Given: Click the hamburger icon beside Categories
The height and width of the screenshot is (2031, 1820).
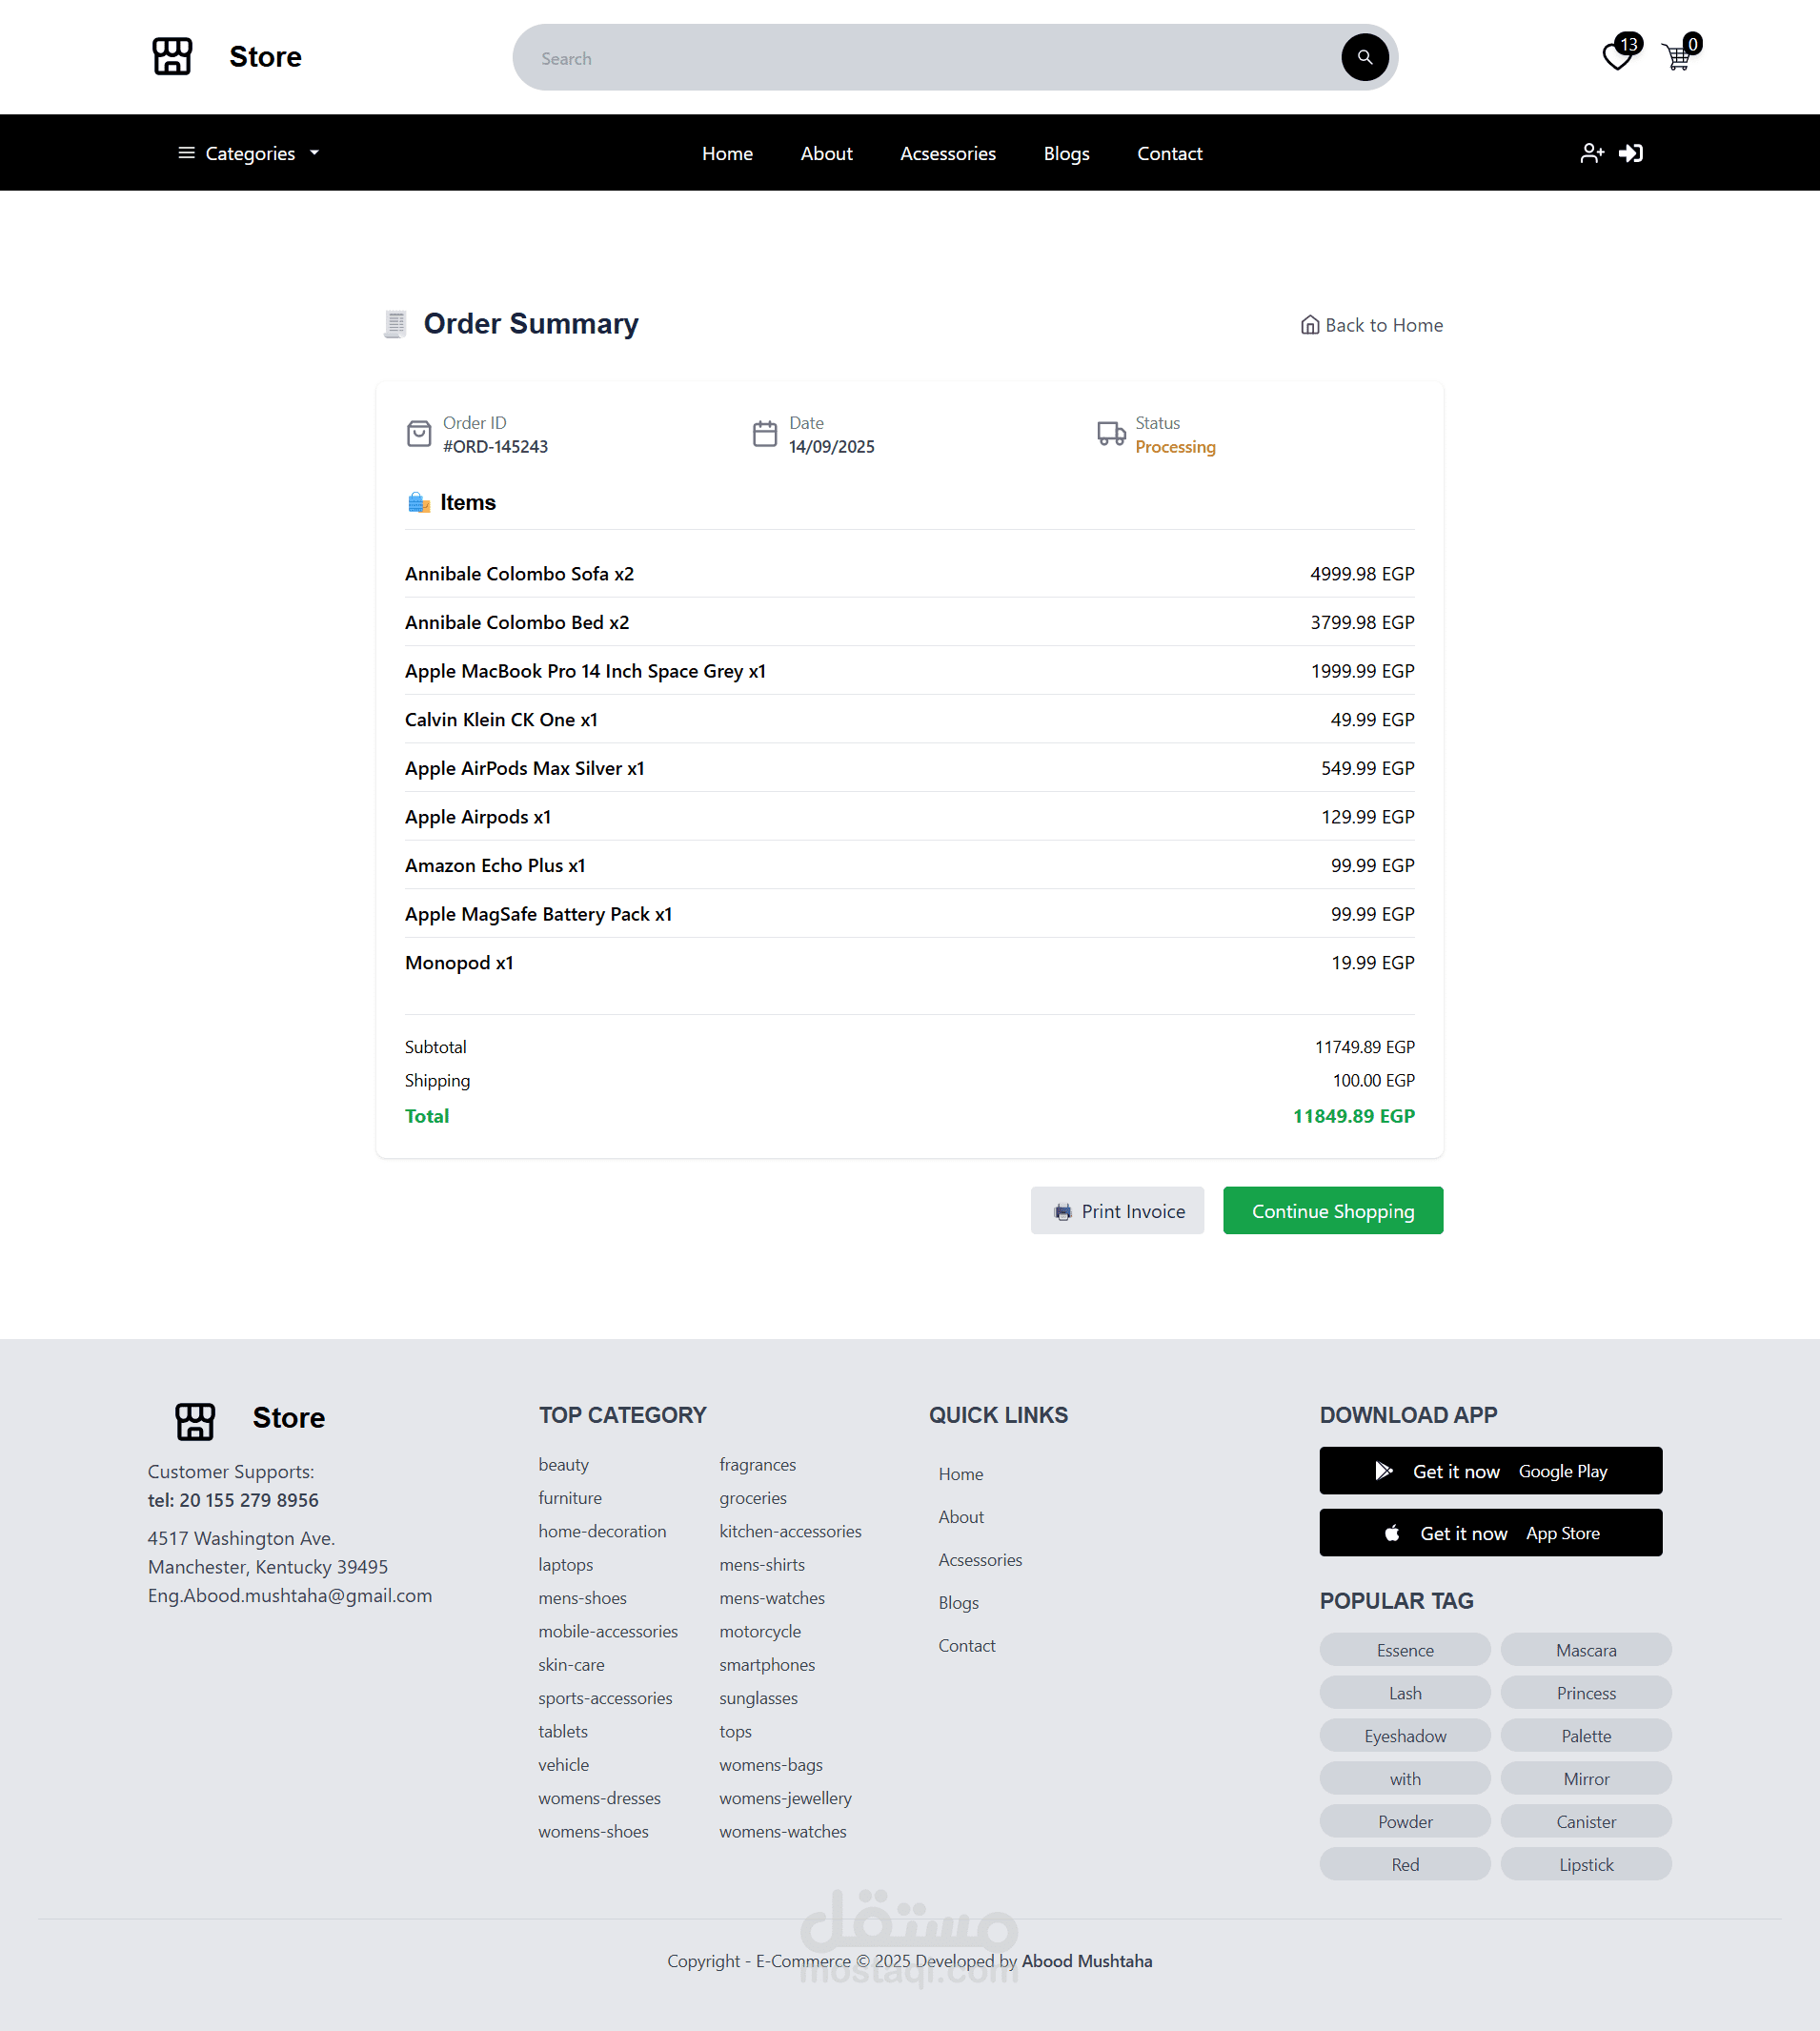Looking at the screenshot, I should pyautogui.click(x=186, y=153).
